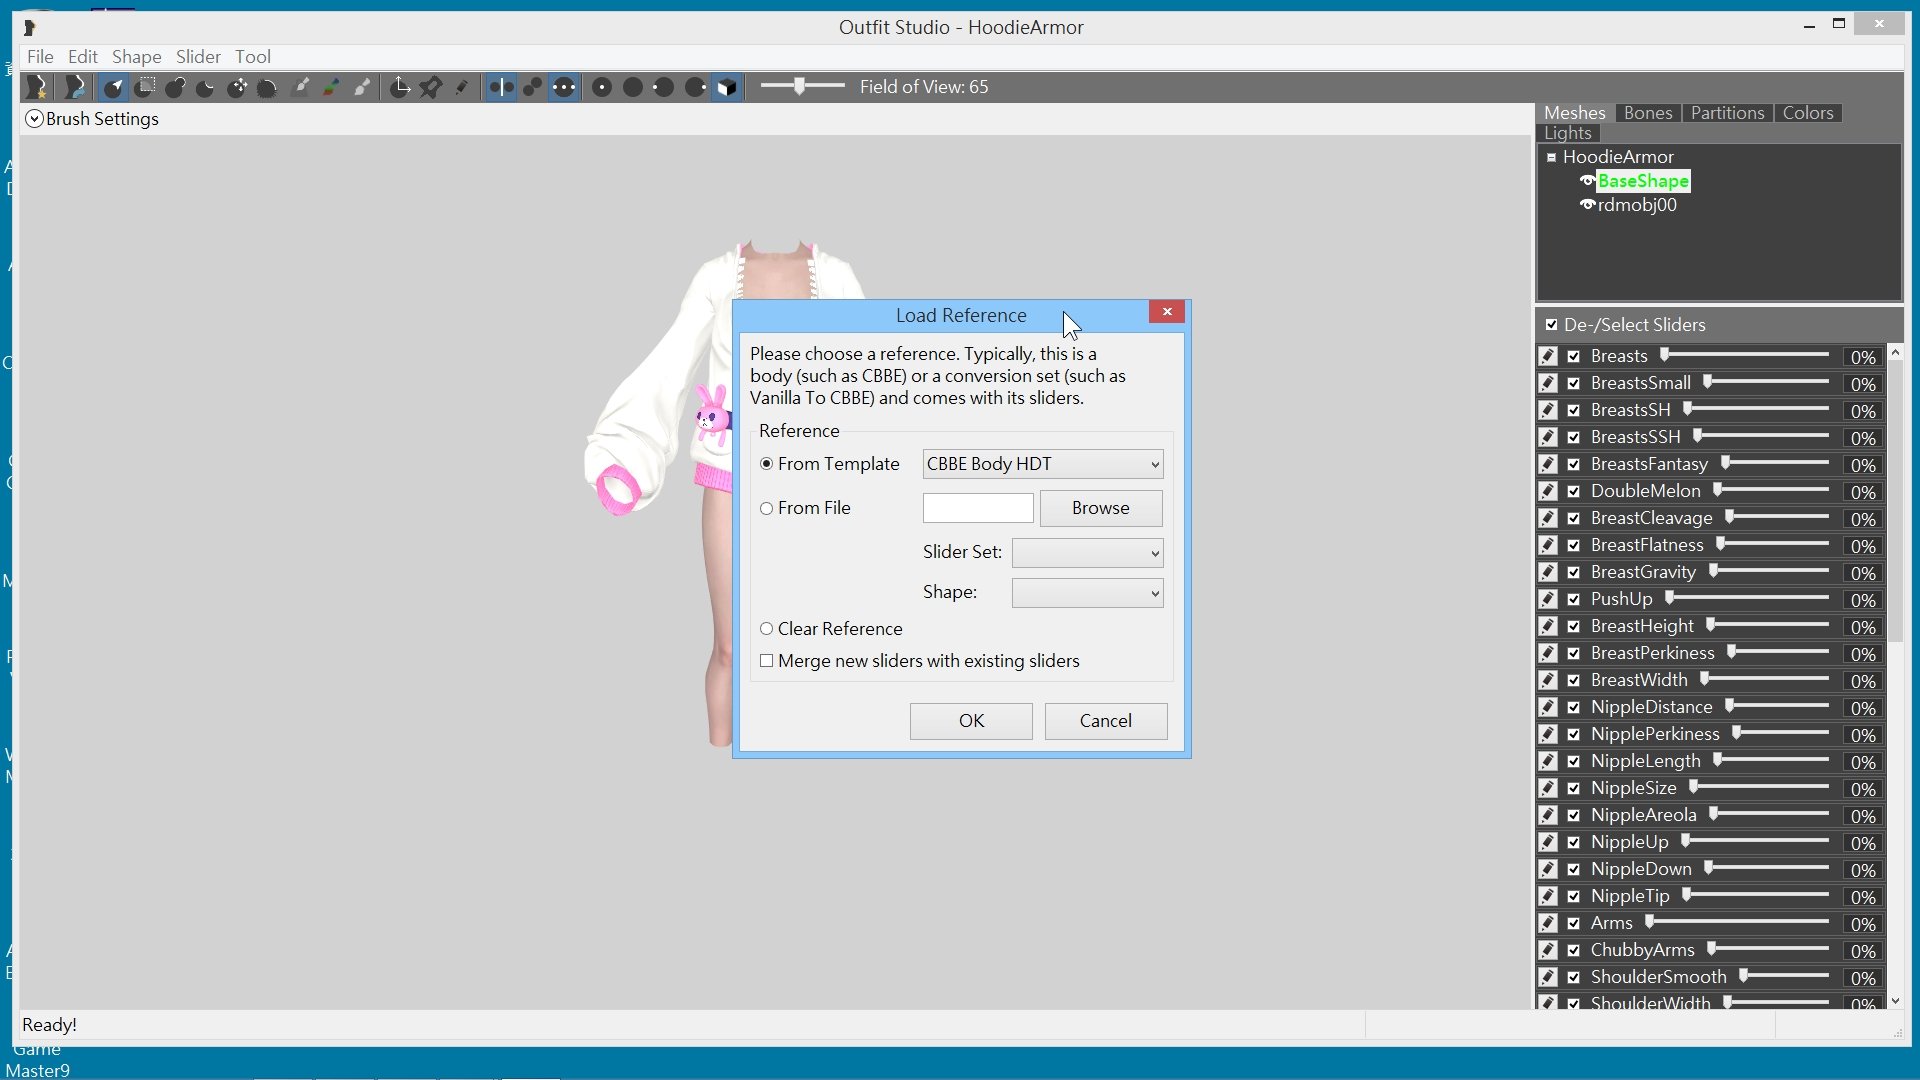
Task: Uncheck the ChubbyArms slider checkbox
Action: click(x=1574, y=950)
